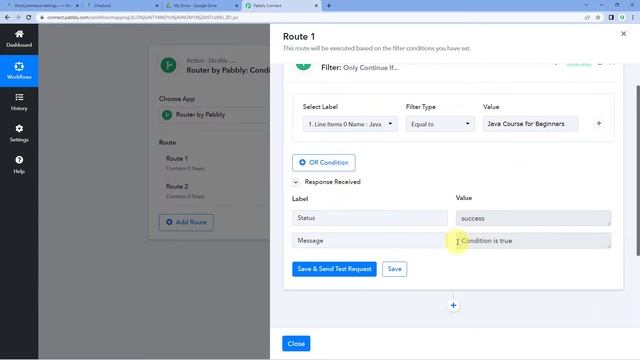Screen dimensions: 640x360
Task: Click the Condition is true value field
Action: pyautogui.click(x=533, y=241)
